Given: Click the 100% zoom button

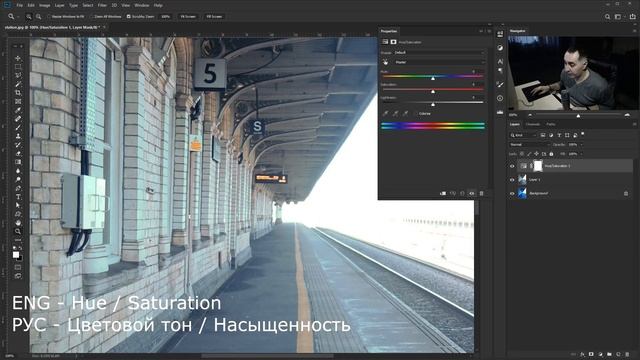Looking at the screenshot, I should pos(165,17).
